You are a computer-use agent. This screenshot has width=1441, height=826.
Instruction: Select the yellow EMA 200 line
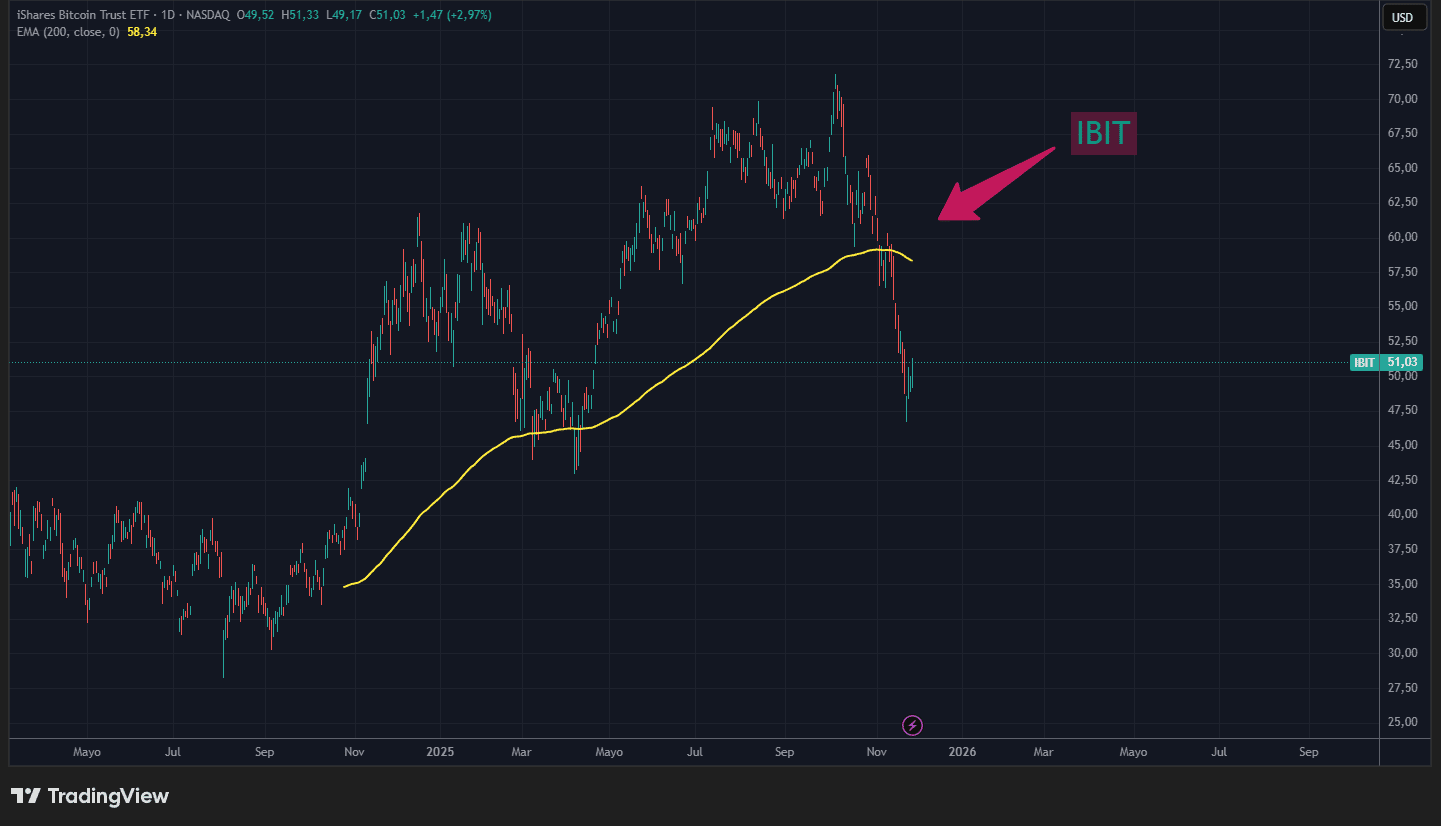[x=690, y=366]
